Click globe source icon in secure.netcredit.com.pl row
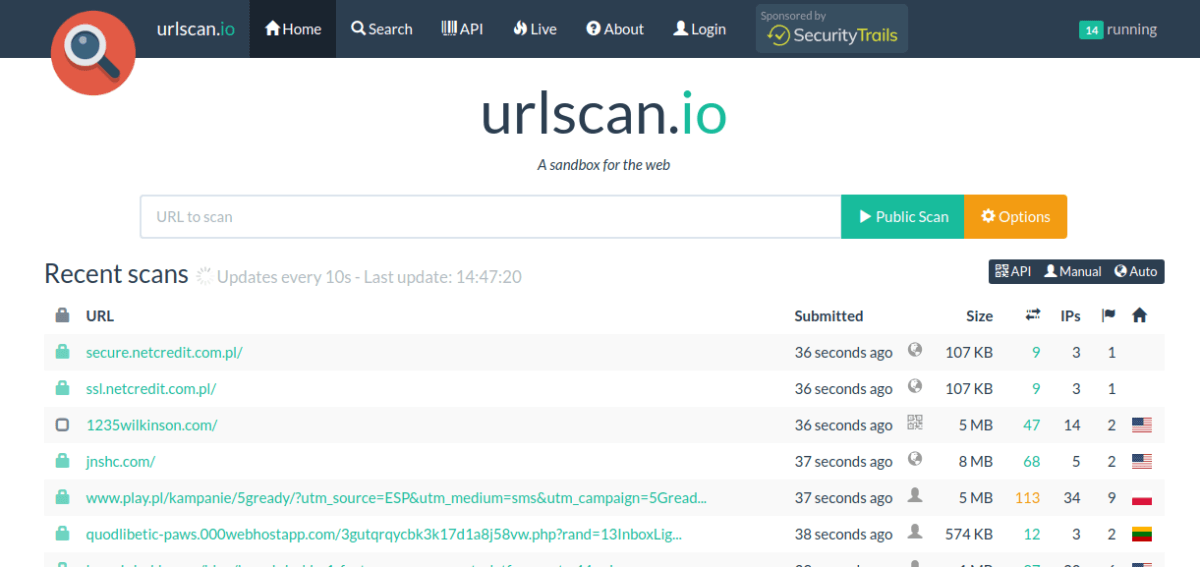This screenshot has height=567, width=1200. 914,350
